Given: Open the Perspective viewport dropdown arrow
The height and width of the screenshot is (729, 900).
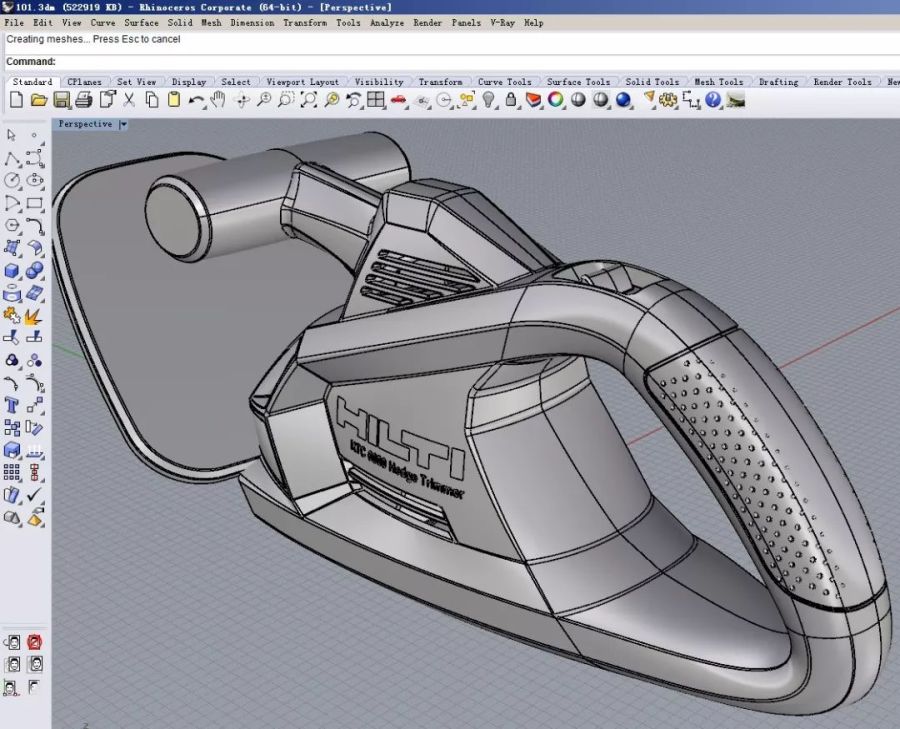Looking at the screenshot, I should pos(123,125).
